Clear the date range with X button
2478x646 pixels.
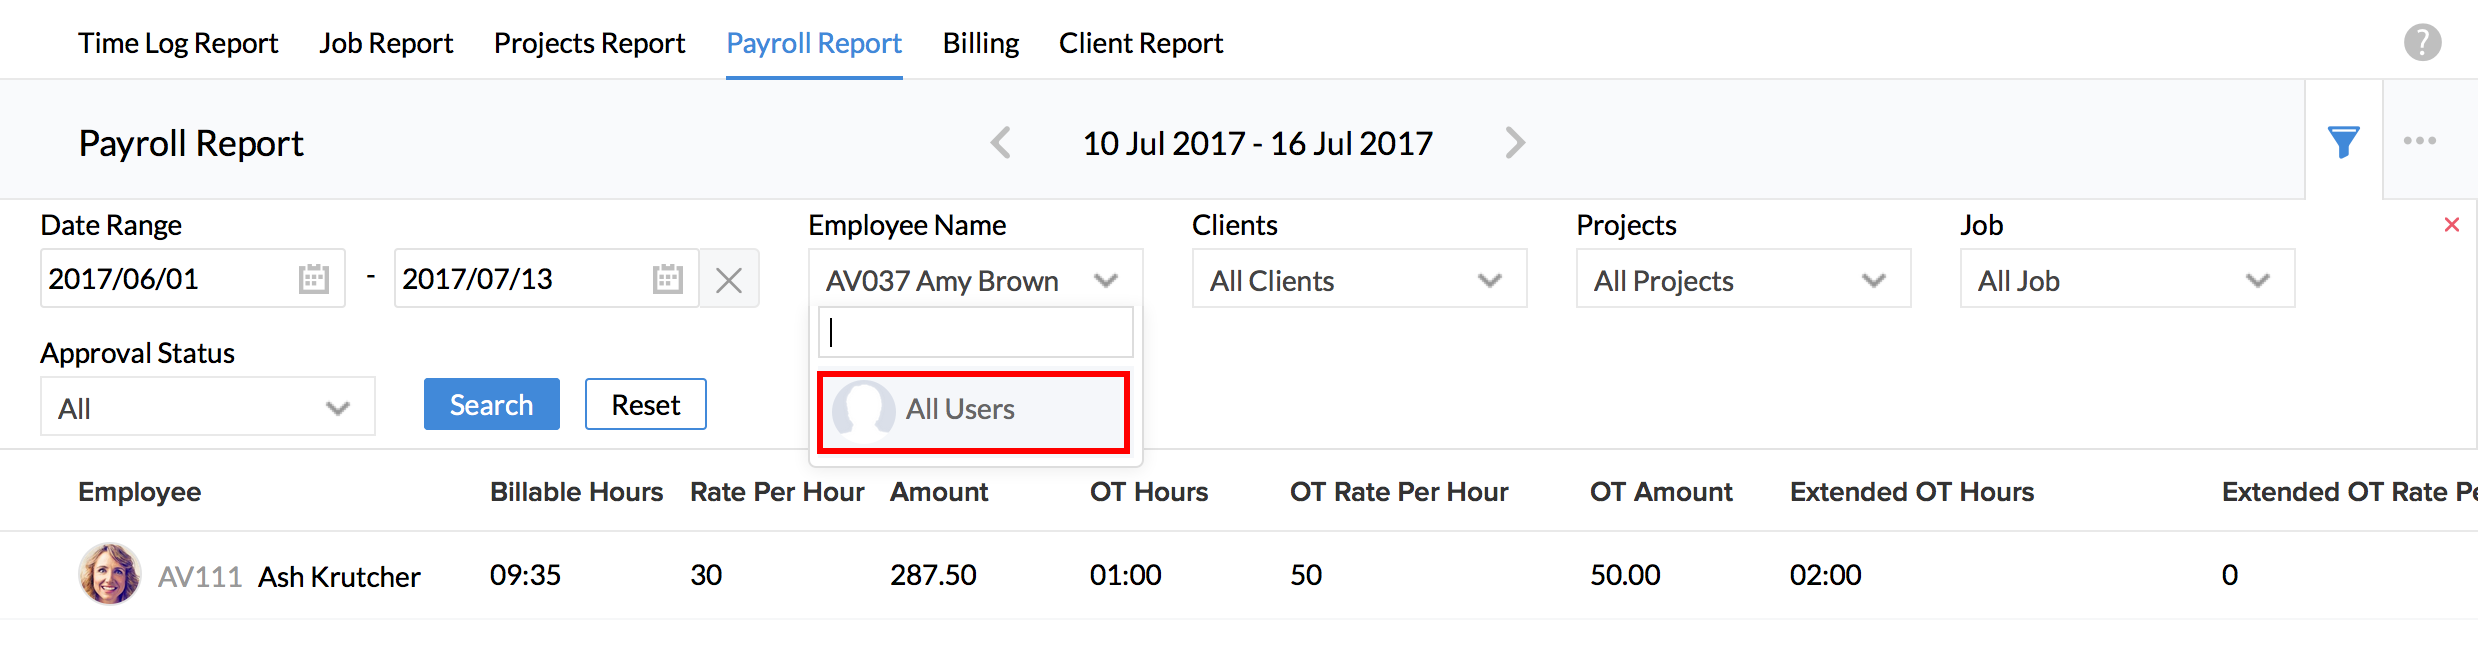click(729, 279)
